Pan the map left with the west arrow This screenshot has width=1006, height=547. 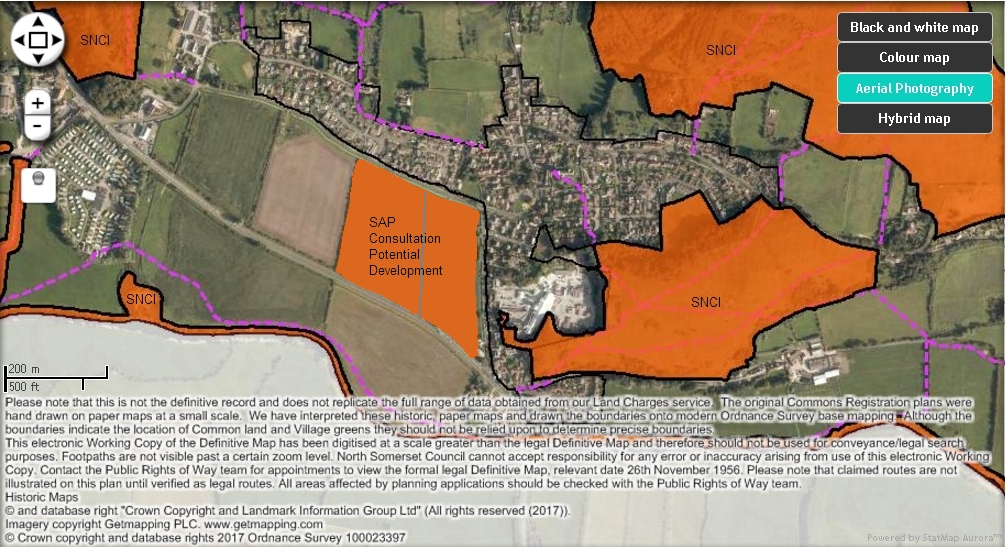(19, 40)
